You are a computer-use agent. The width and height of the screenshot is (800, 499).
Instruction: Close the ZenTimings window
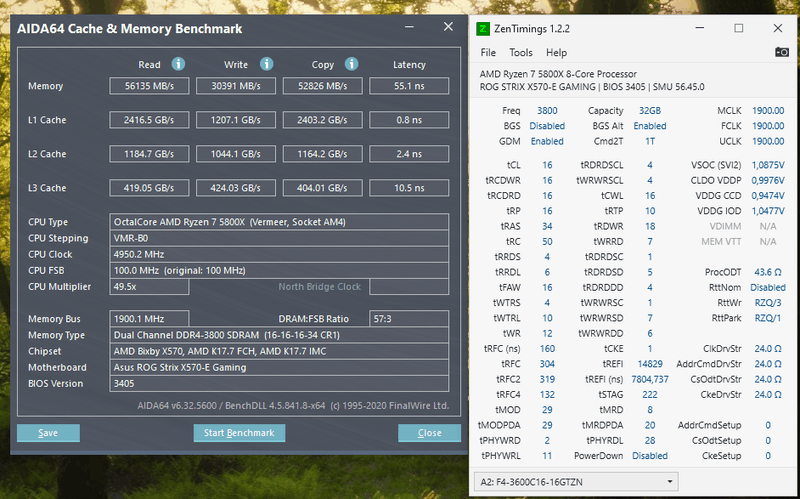click(x=778, y=28)
